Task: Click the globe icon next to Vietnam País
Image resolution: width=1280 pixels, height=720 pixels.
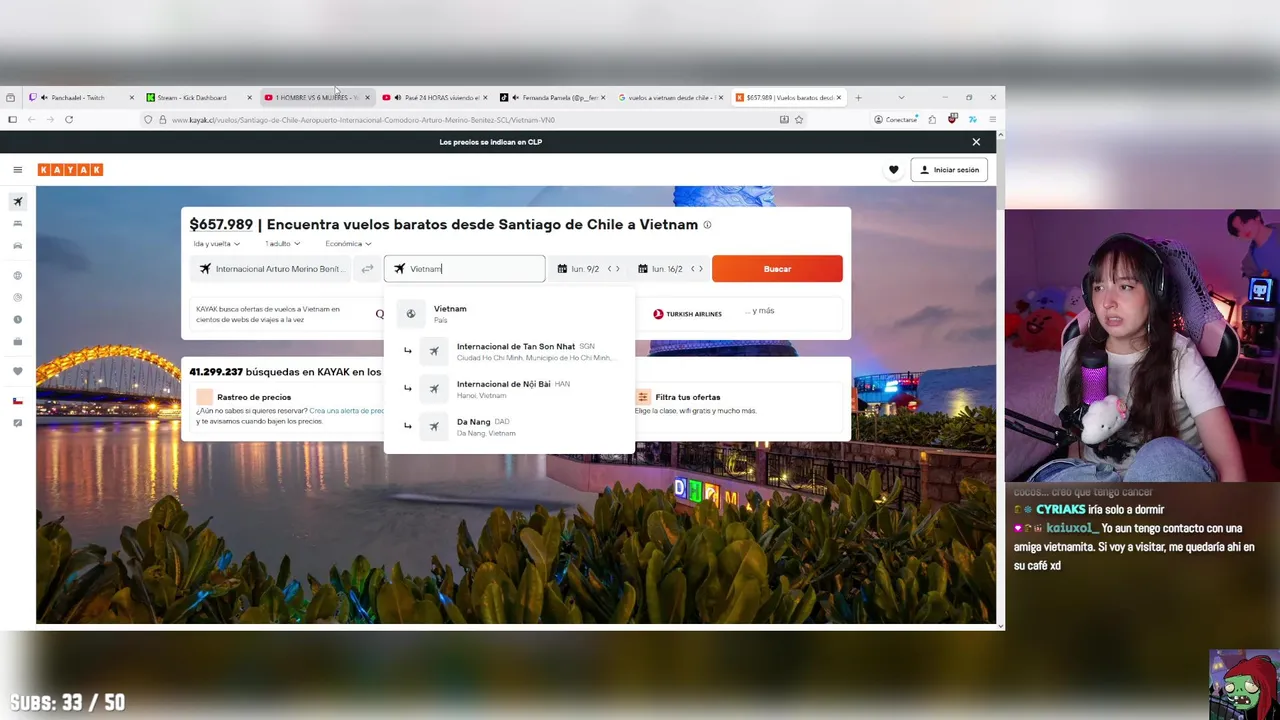Action: click(411, 314)
